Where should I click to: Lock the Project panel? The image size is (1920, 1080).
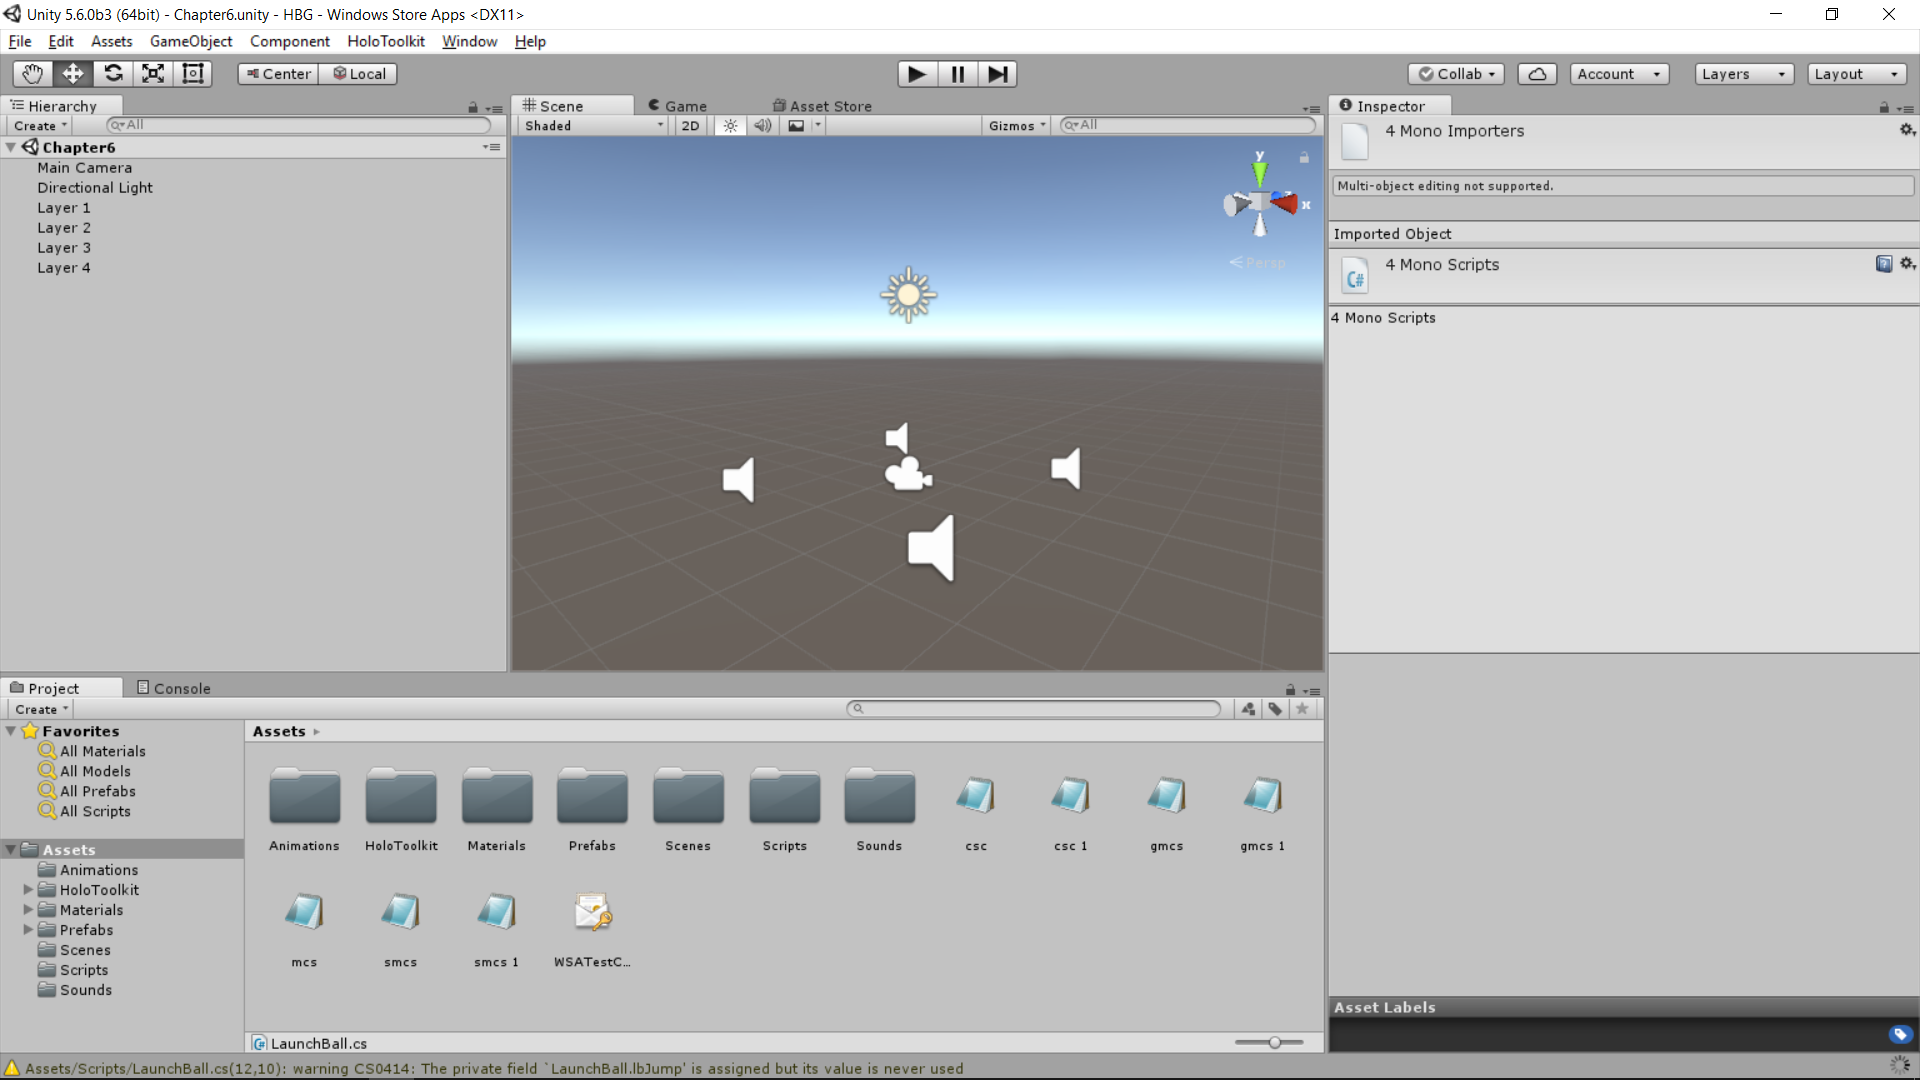click(1290, 690)
